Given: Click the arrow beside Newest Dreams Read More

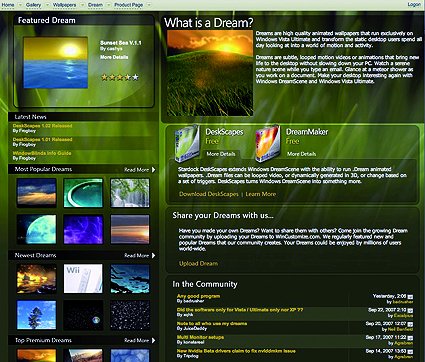Looking at the screenshot, I should coord(154,256).
